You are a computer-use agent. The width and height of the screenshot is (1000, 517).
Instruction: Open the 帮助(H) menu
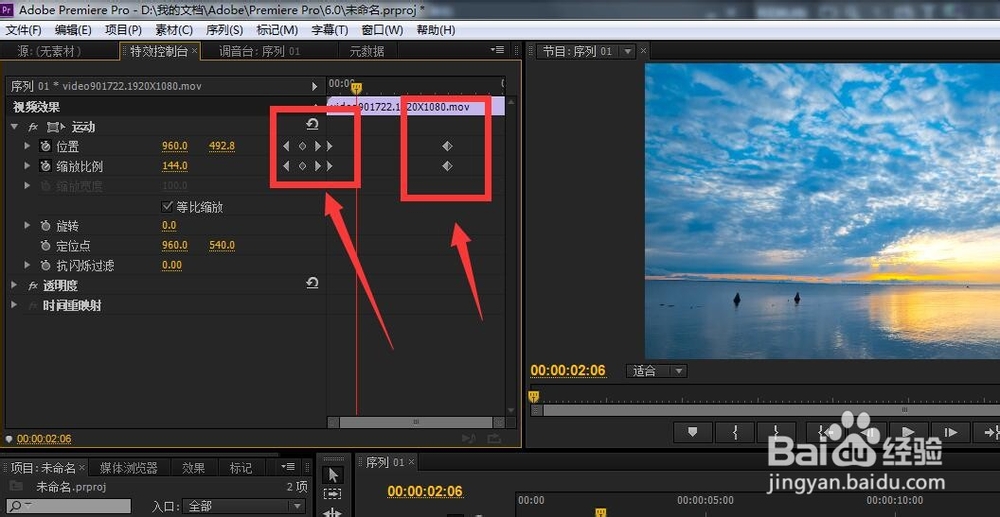pyautogui.click(x=436, y=30)
